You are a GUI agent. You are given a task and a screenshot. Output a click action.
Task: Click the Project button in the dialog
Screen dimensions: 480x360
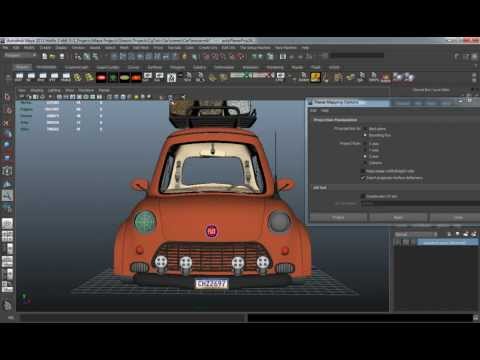coord(338,217)
